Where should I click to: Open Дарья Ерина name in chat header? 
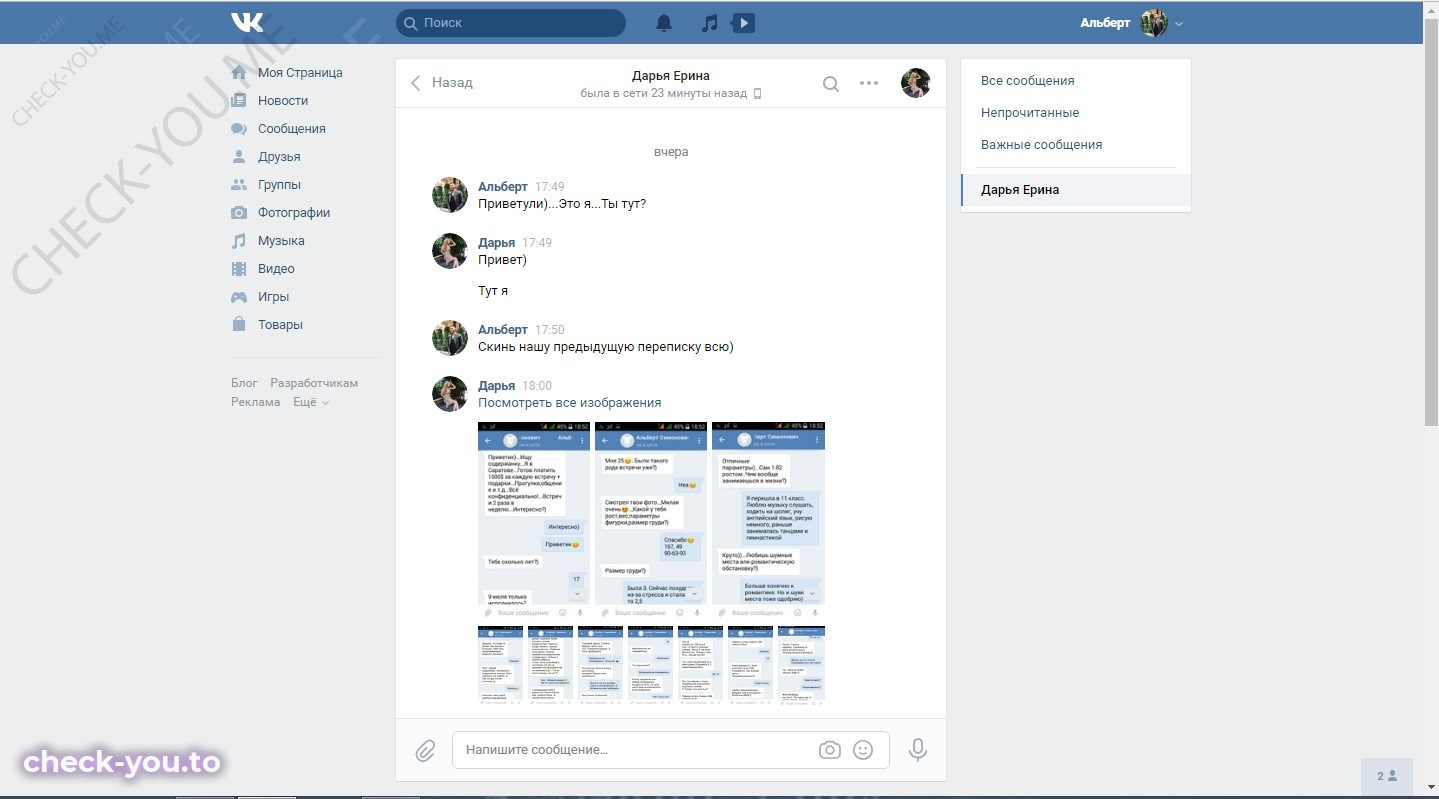click(671, 76)
